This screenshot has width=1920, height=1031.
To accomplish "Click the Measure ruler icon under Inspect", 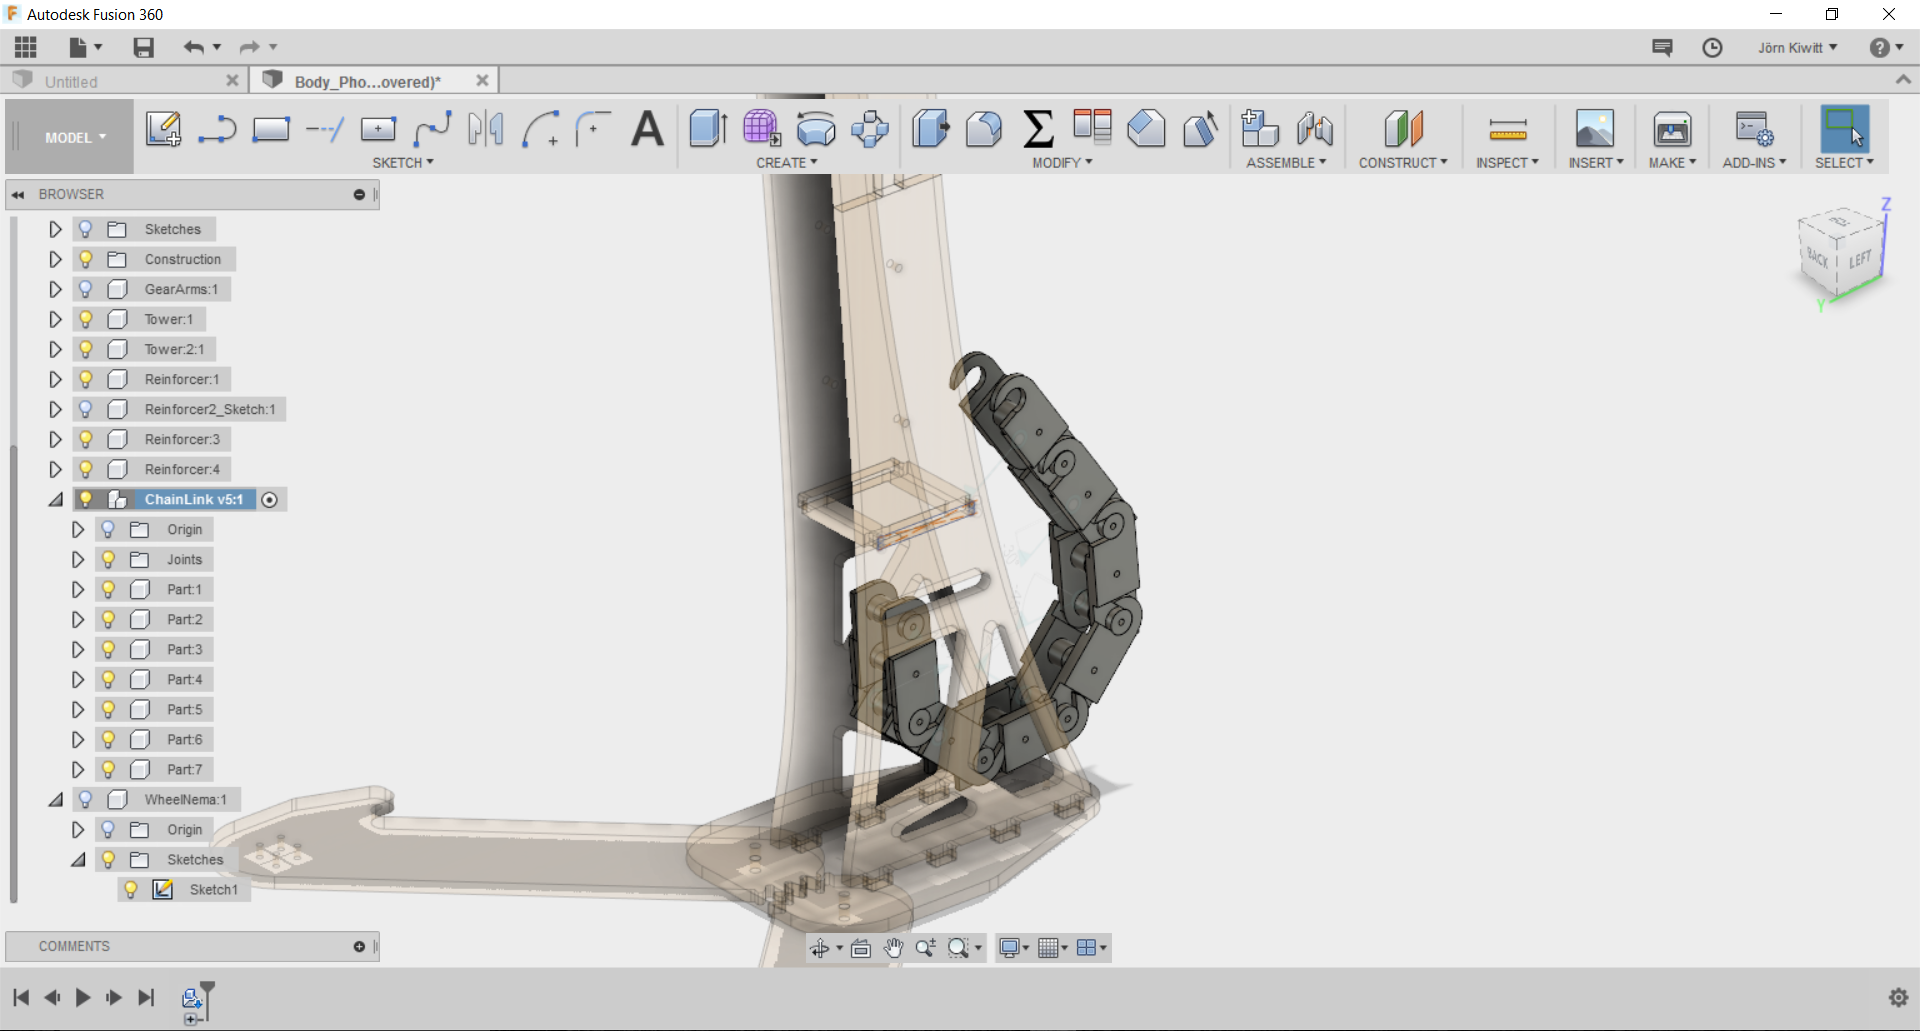I will pyautogui.click(x=1507, y=129).
